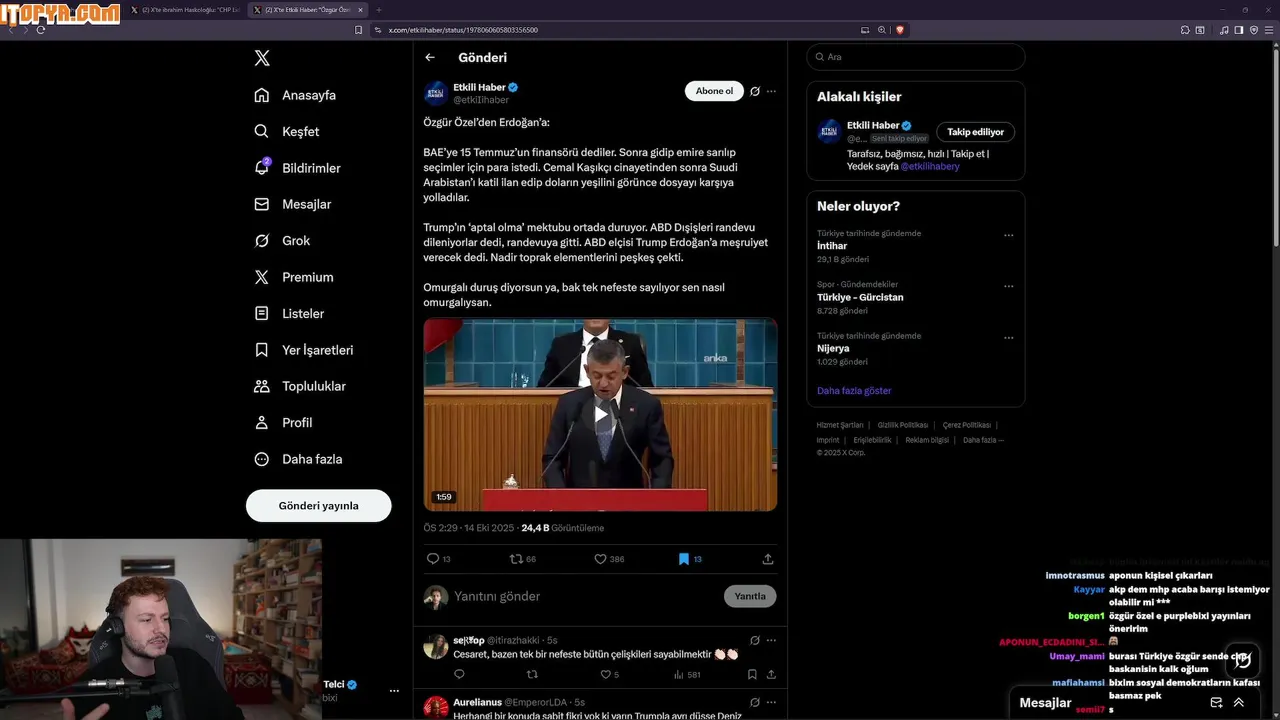Click Grok icon on Aurelianus comment

[755, 702]
